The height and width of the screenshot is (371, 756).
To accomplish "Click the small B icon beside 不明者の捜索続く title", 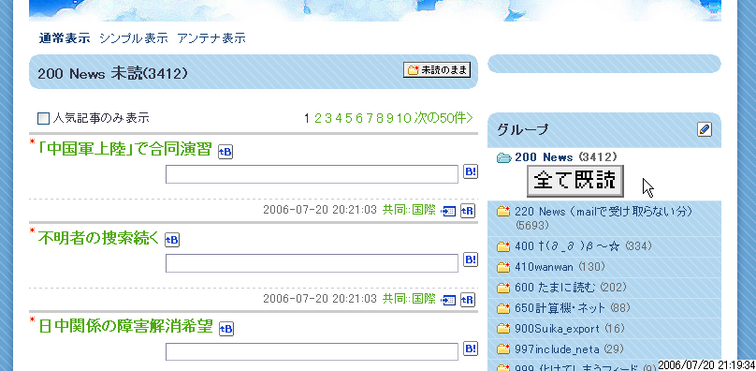I will click(172, 240).
